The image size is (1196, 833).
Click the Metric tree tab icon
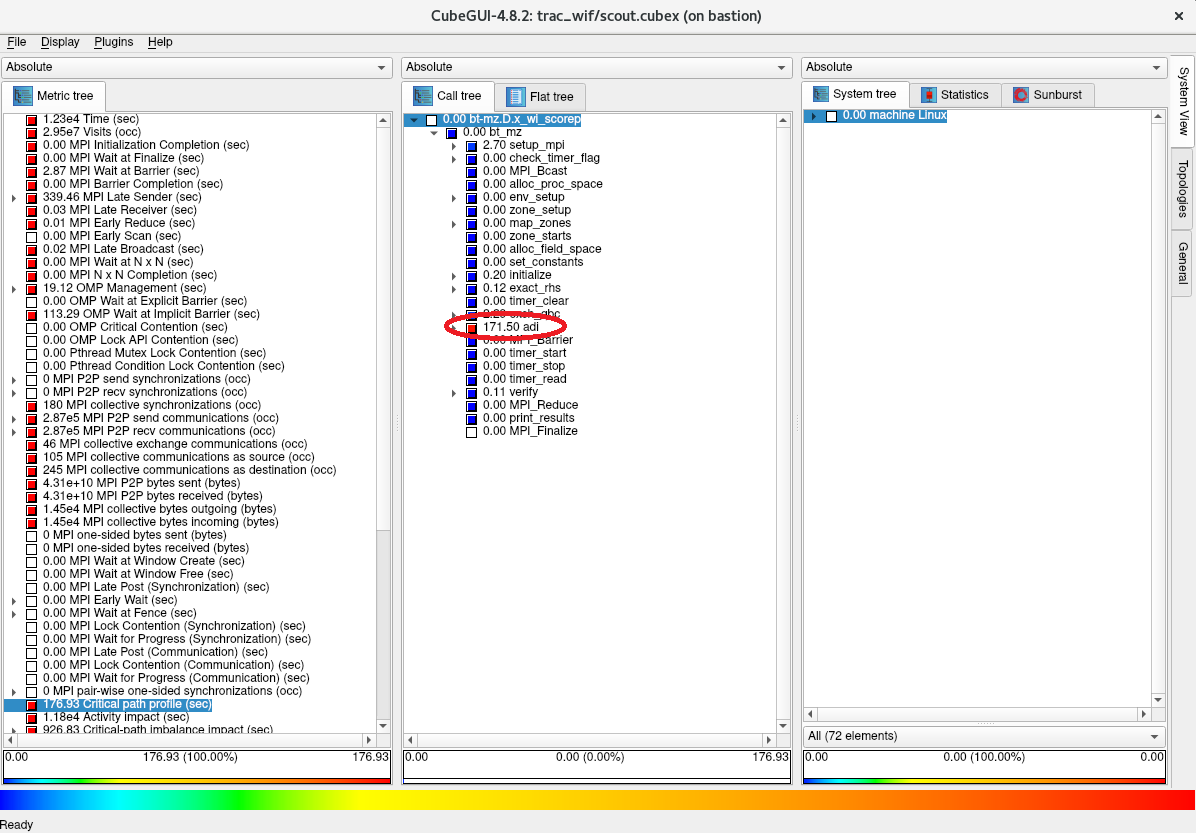[x=23, y=96]
